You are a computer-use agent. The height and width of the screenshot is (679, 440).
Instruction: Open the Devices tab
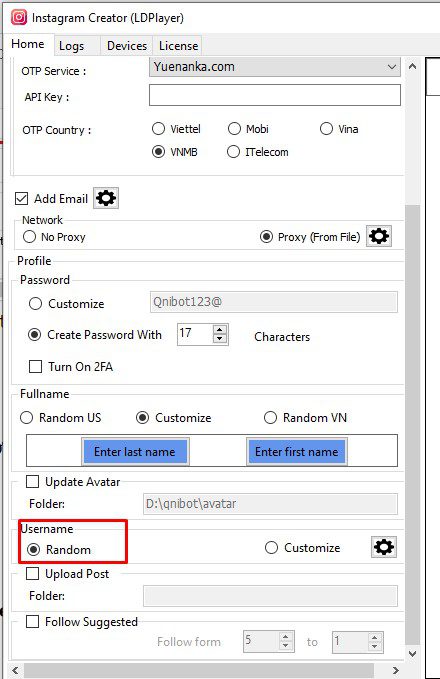pos(126,46)
